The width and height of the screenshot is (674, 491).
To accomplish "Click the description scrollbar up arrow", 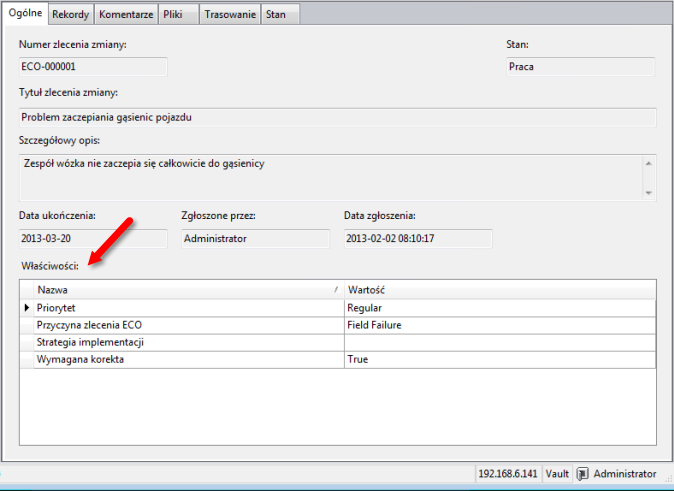I will pyautogui.click(x=649, y=163).
